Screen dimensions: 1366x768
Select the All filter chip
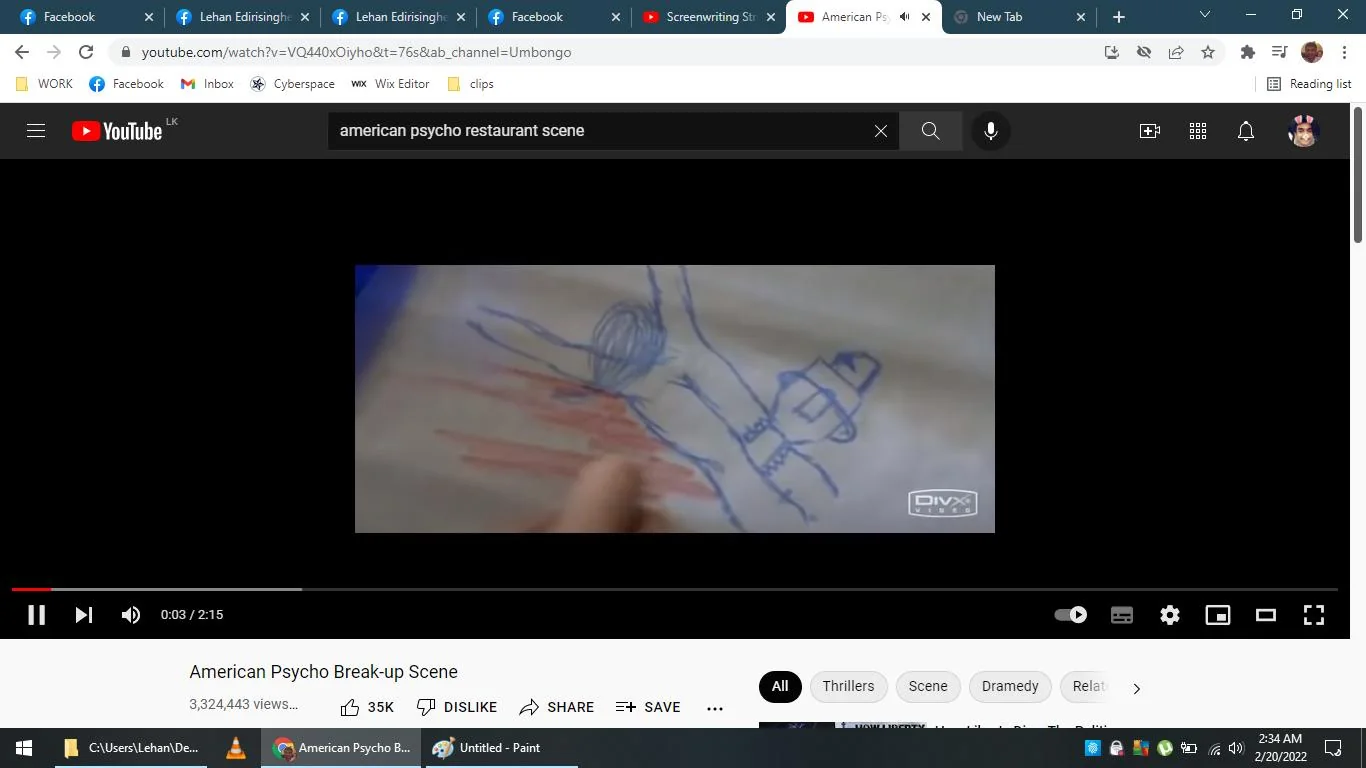[780, 686]
